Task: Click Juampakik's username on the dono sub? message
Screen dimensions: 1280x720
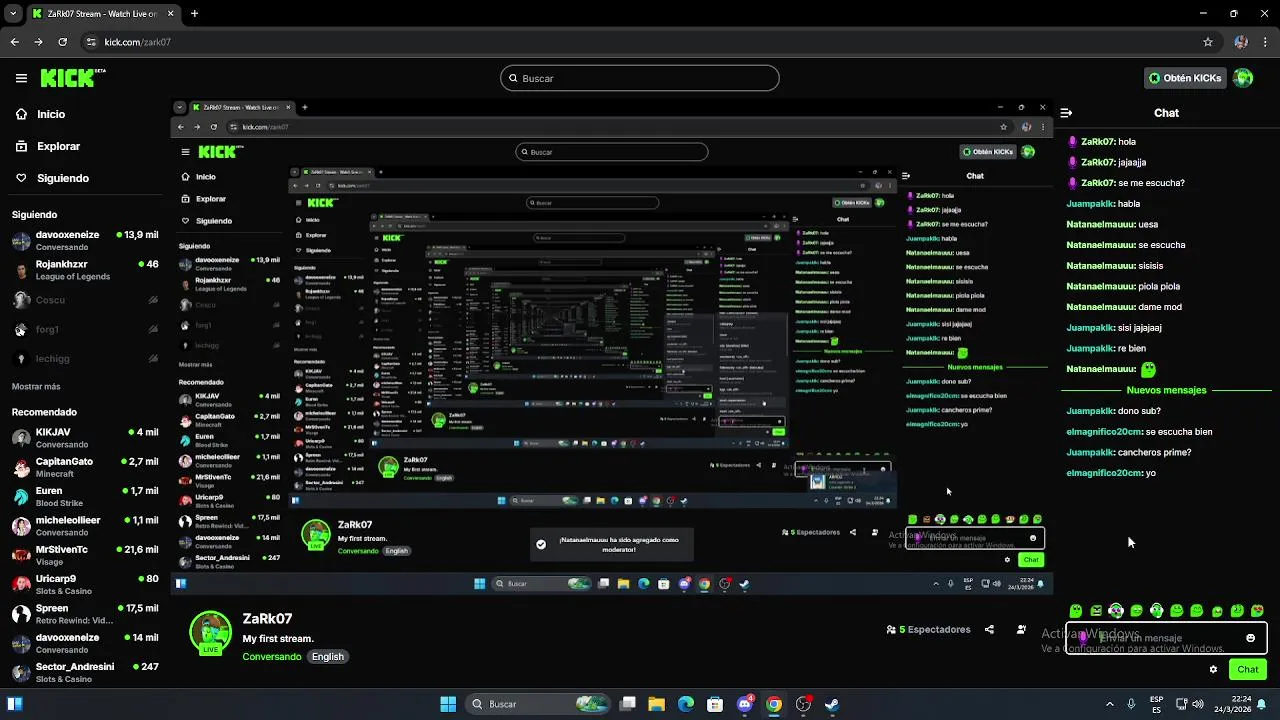Action: point(1090,411)
